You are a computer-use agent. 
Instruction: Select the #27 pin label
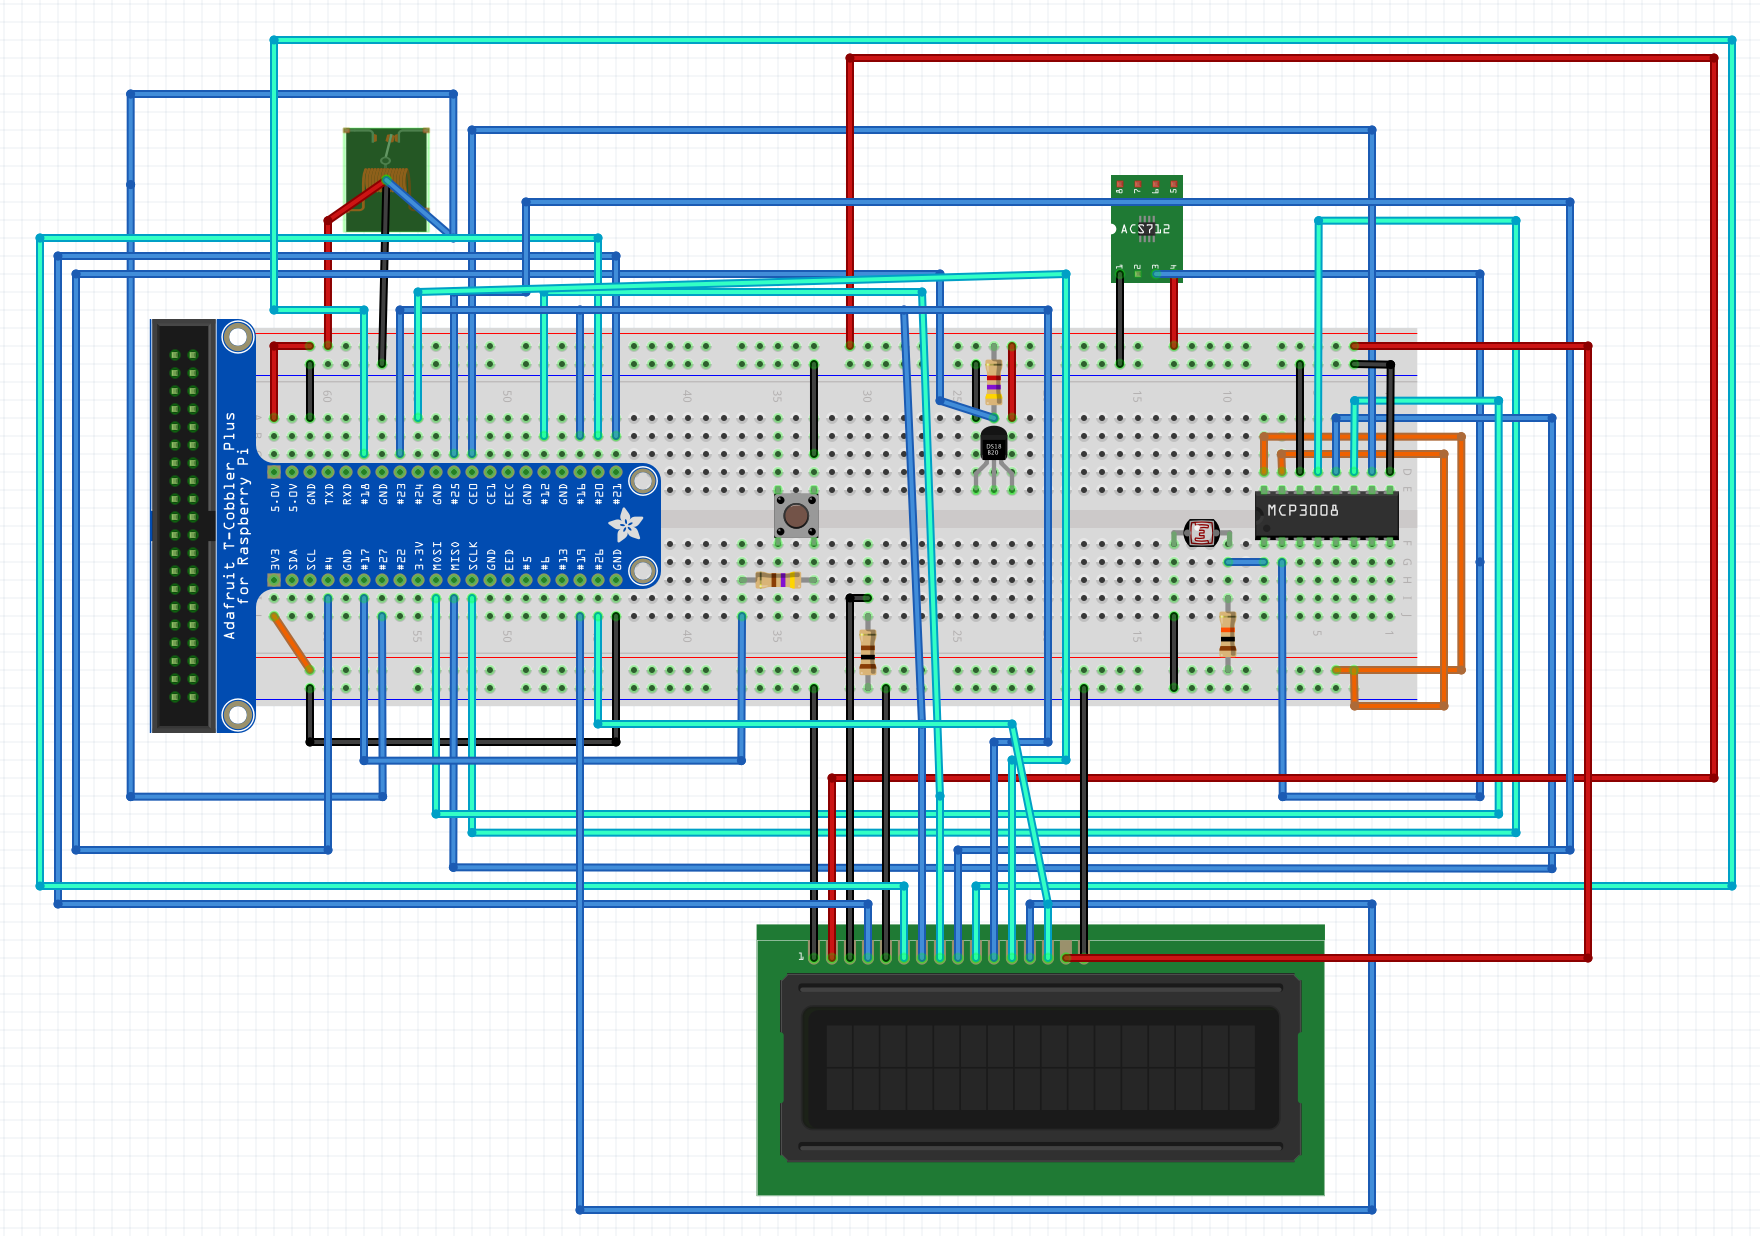tap(382, 559)
